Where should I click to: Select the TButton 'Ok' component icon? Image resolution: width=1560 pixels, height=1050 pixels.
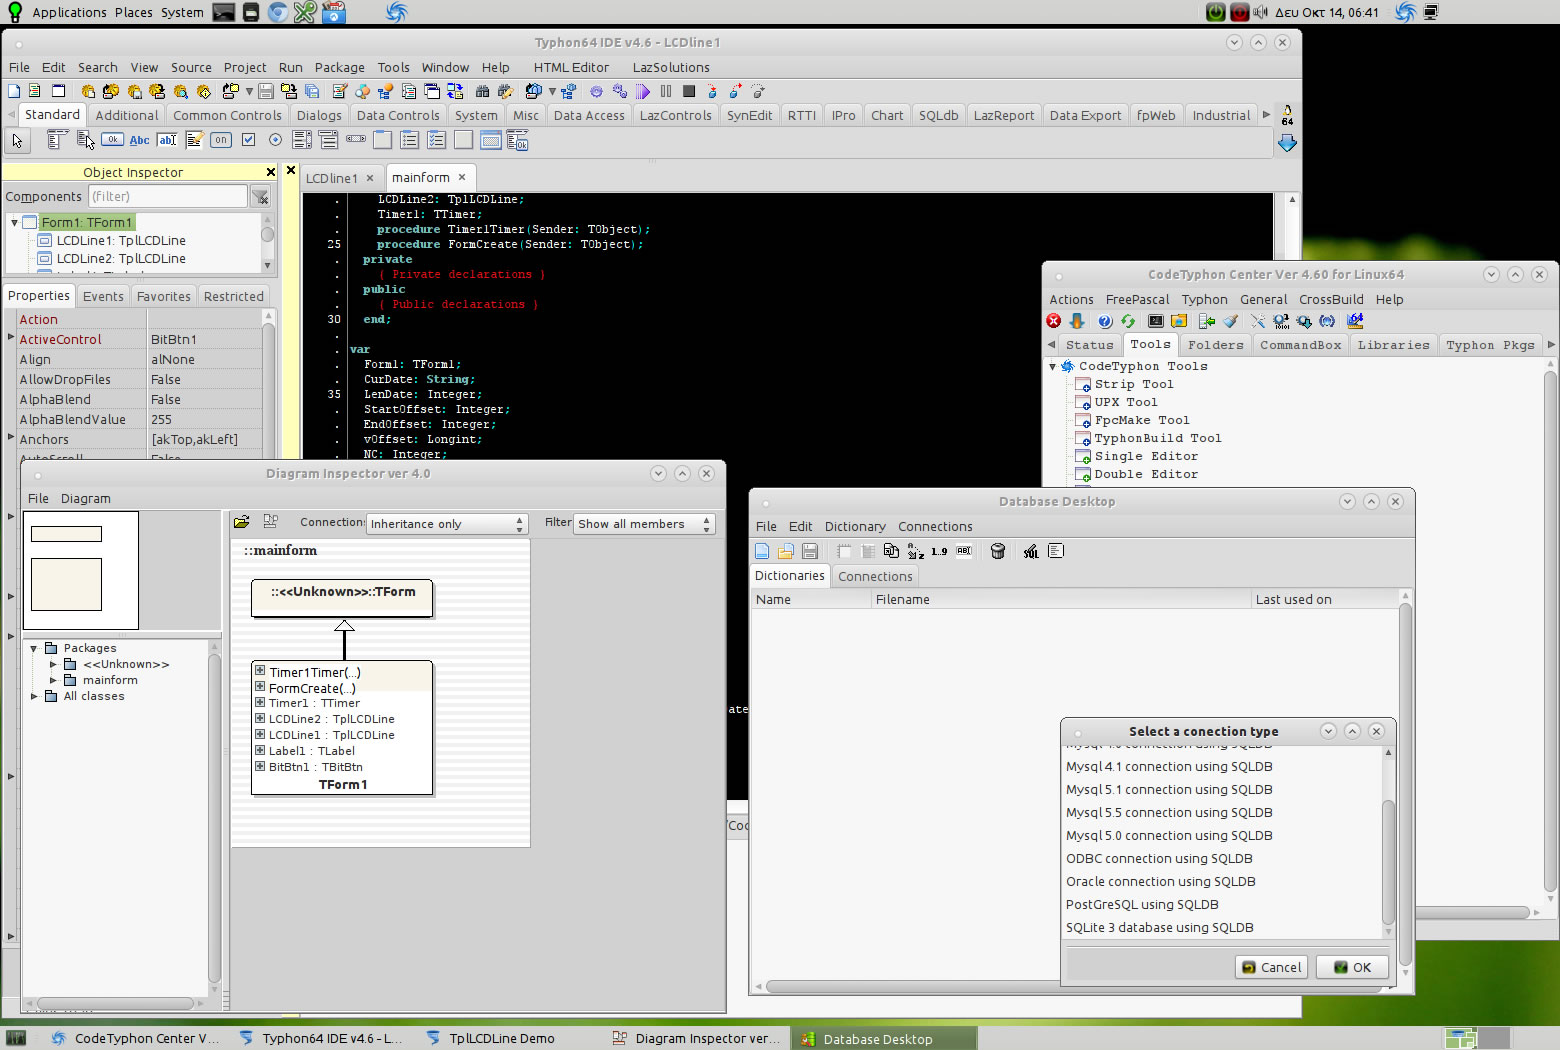click(x=113, y=140)
